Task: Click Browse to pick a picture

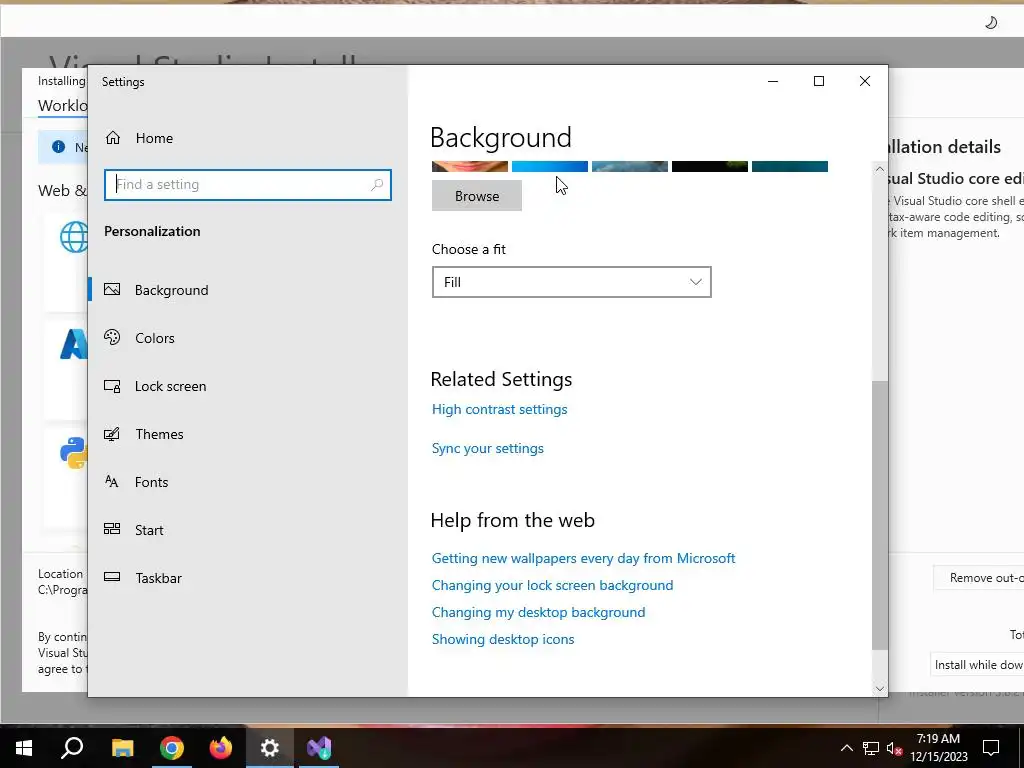Action: [477, 196]
